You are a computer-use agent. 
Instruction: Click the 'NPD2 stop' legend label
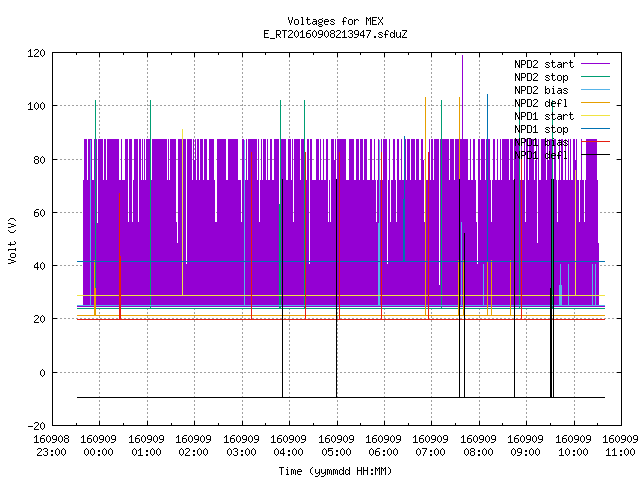pyautogui.click(x=541, y=77)
